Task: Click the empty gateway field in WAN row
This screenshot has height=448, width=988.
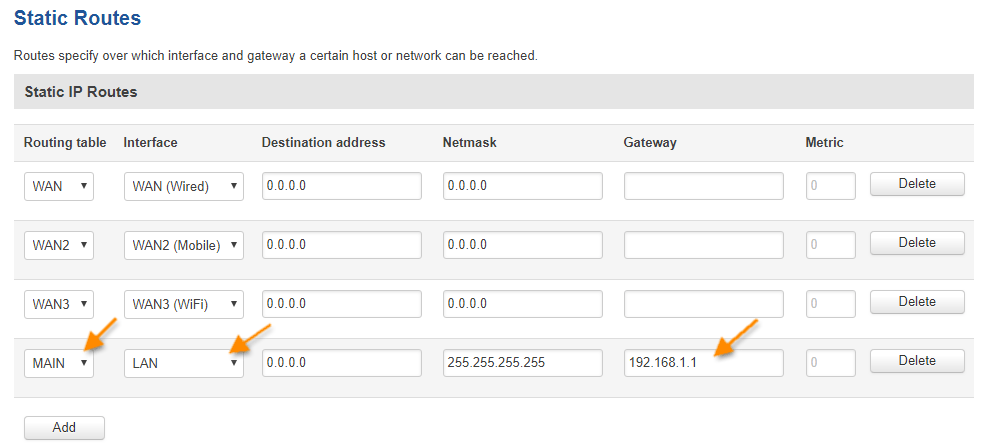Action: pyautogui.click(x=703, y=186)
